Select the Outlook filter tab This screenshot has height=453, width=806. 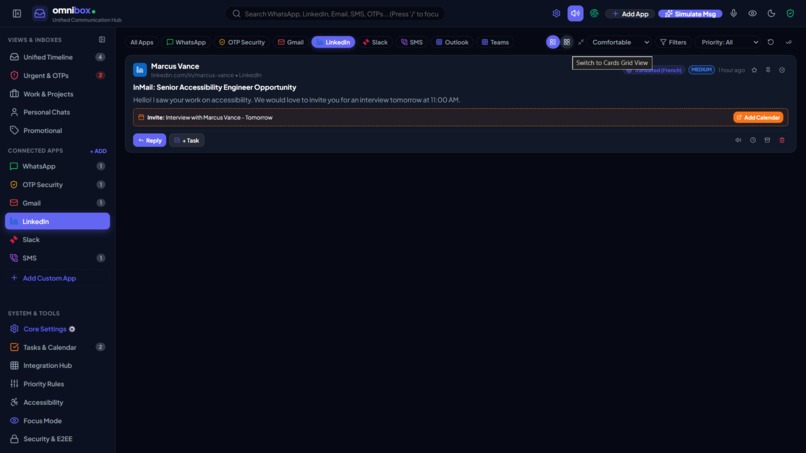coord(452,42)
